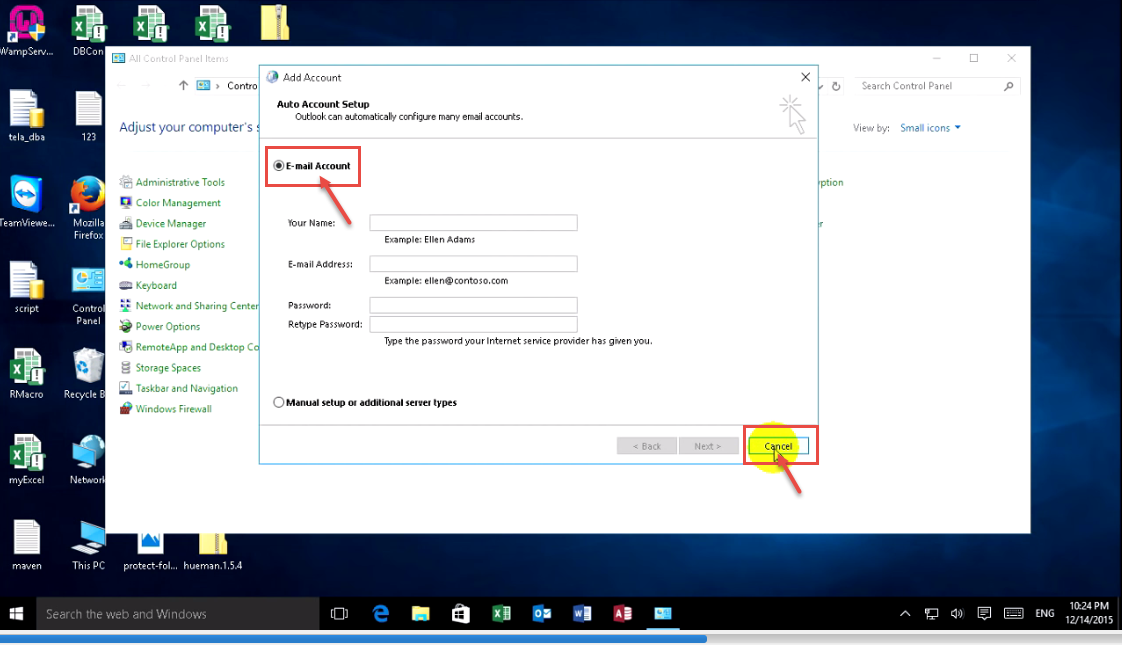The width and height of the screenshot is (1122, 645).
Task: Launch Outlook from the taskbar
Action: click(x=541, y=613)
